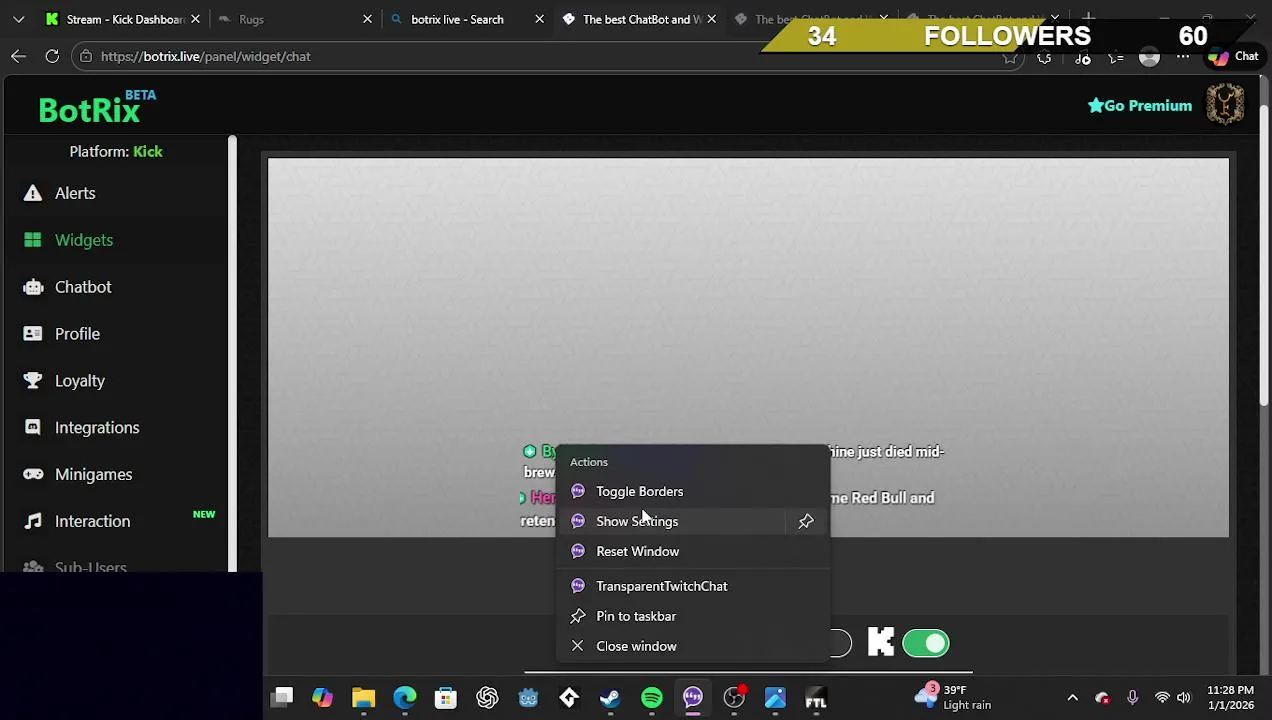Open the Alerts sidebar section

coord(75,193)
